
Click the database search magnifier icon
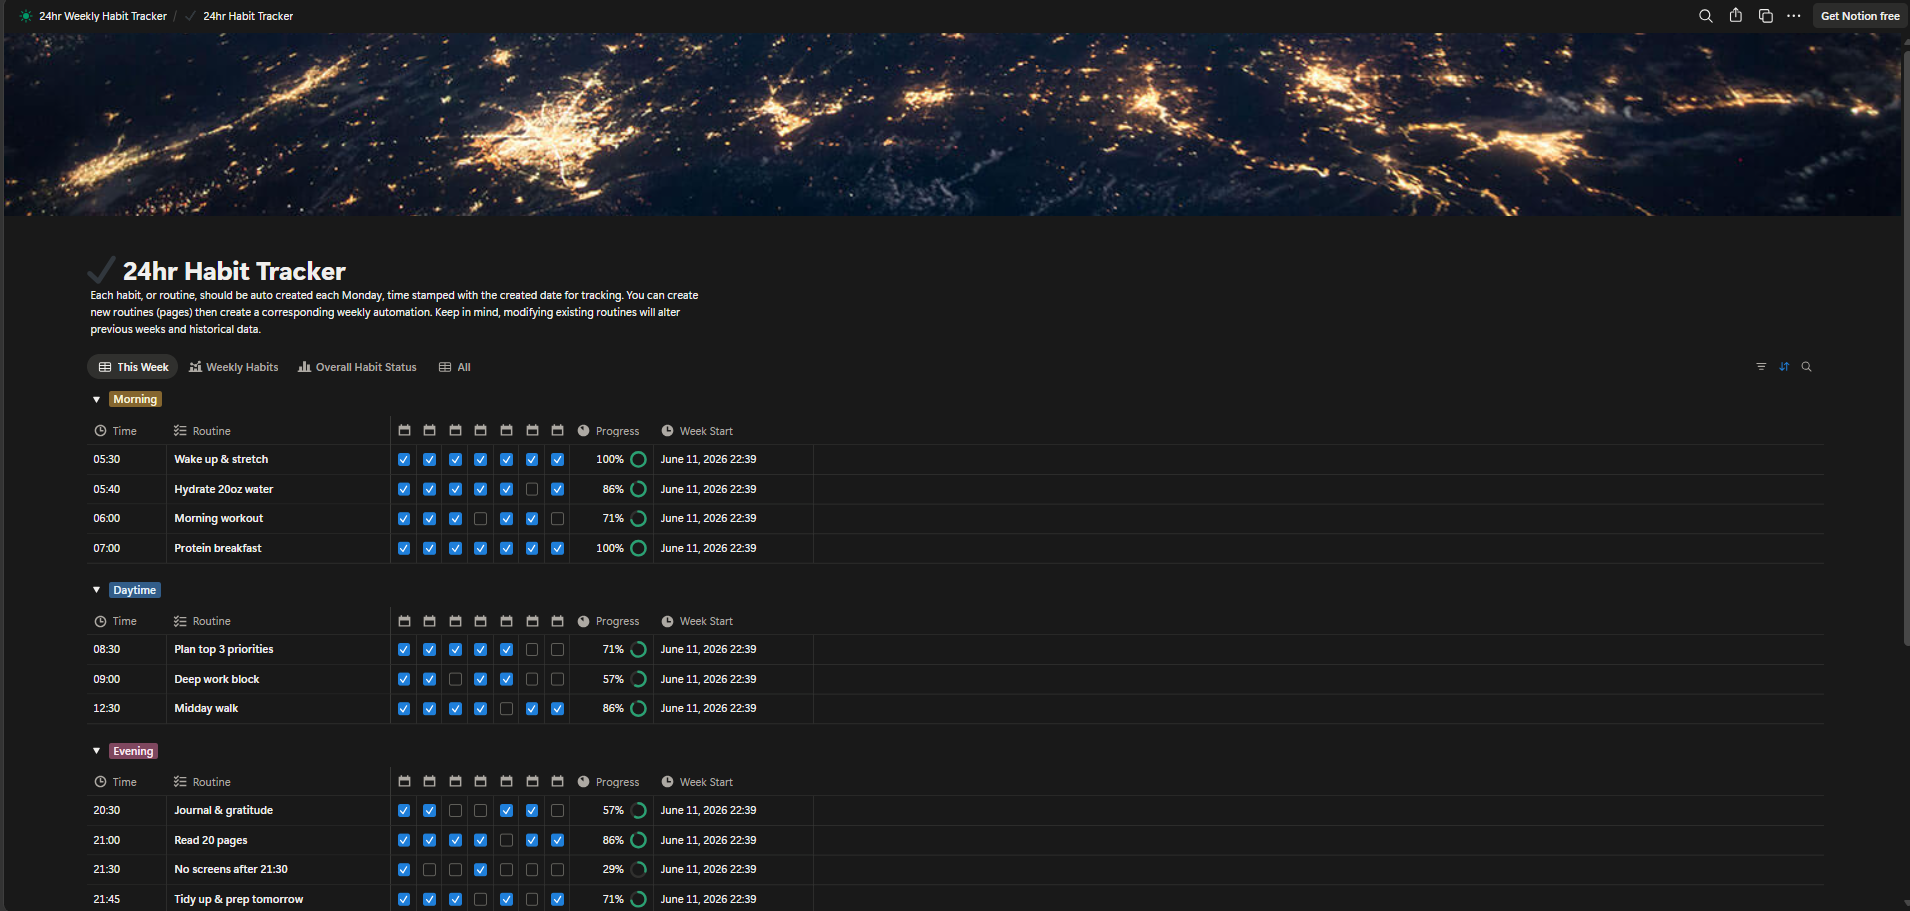[x=1806, y=367]
